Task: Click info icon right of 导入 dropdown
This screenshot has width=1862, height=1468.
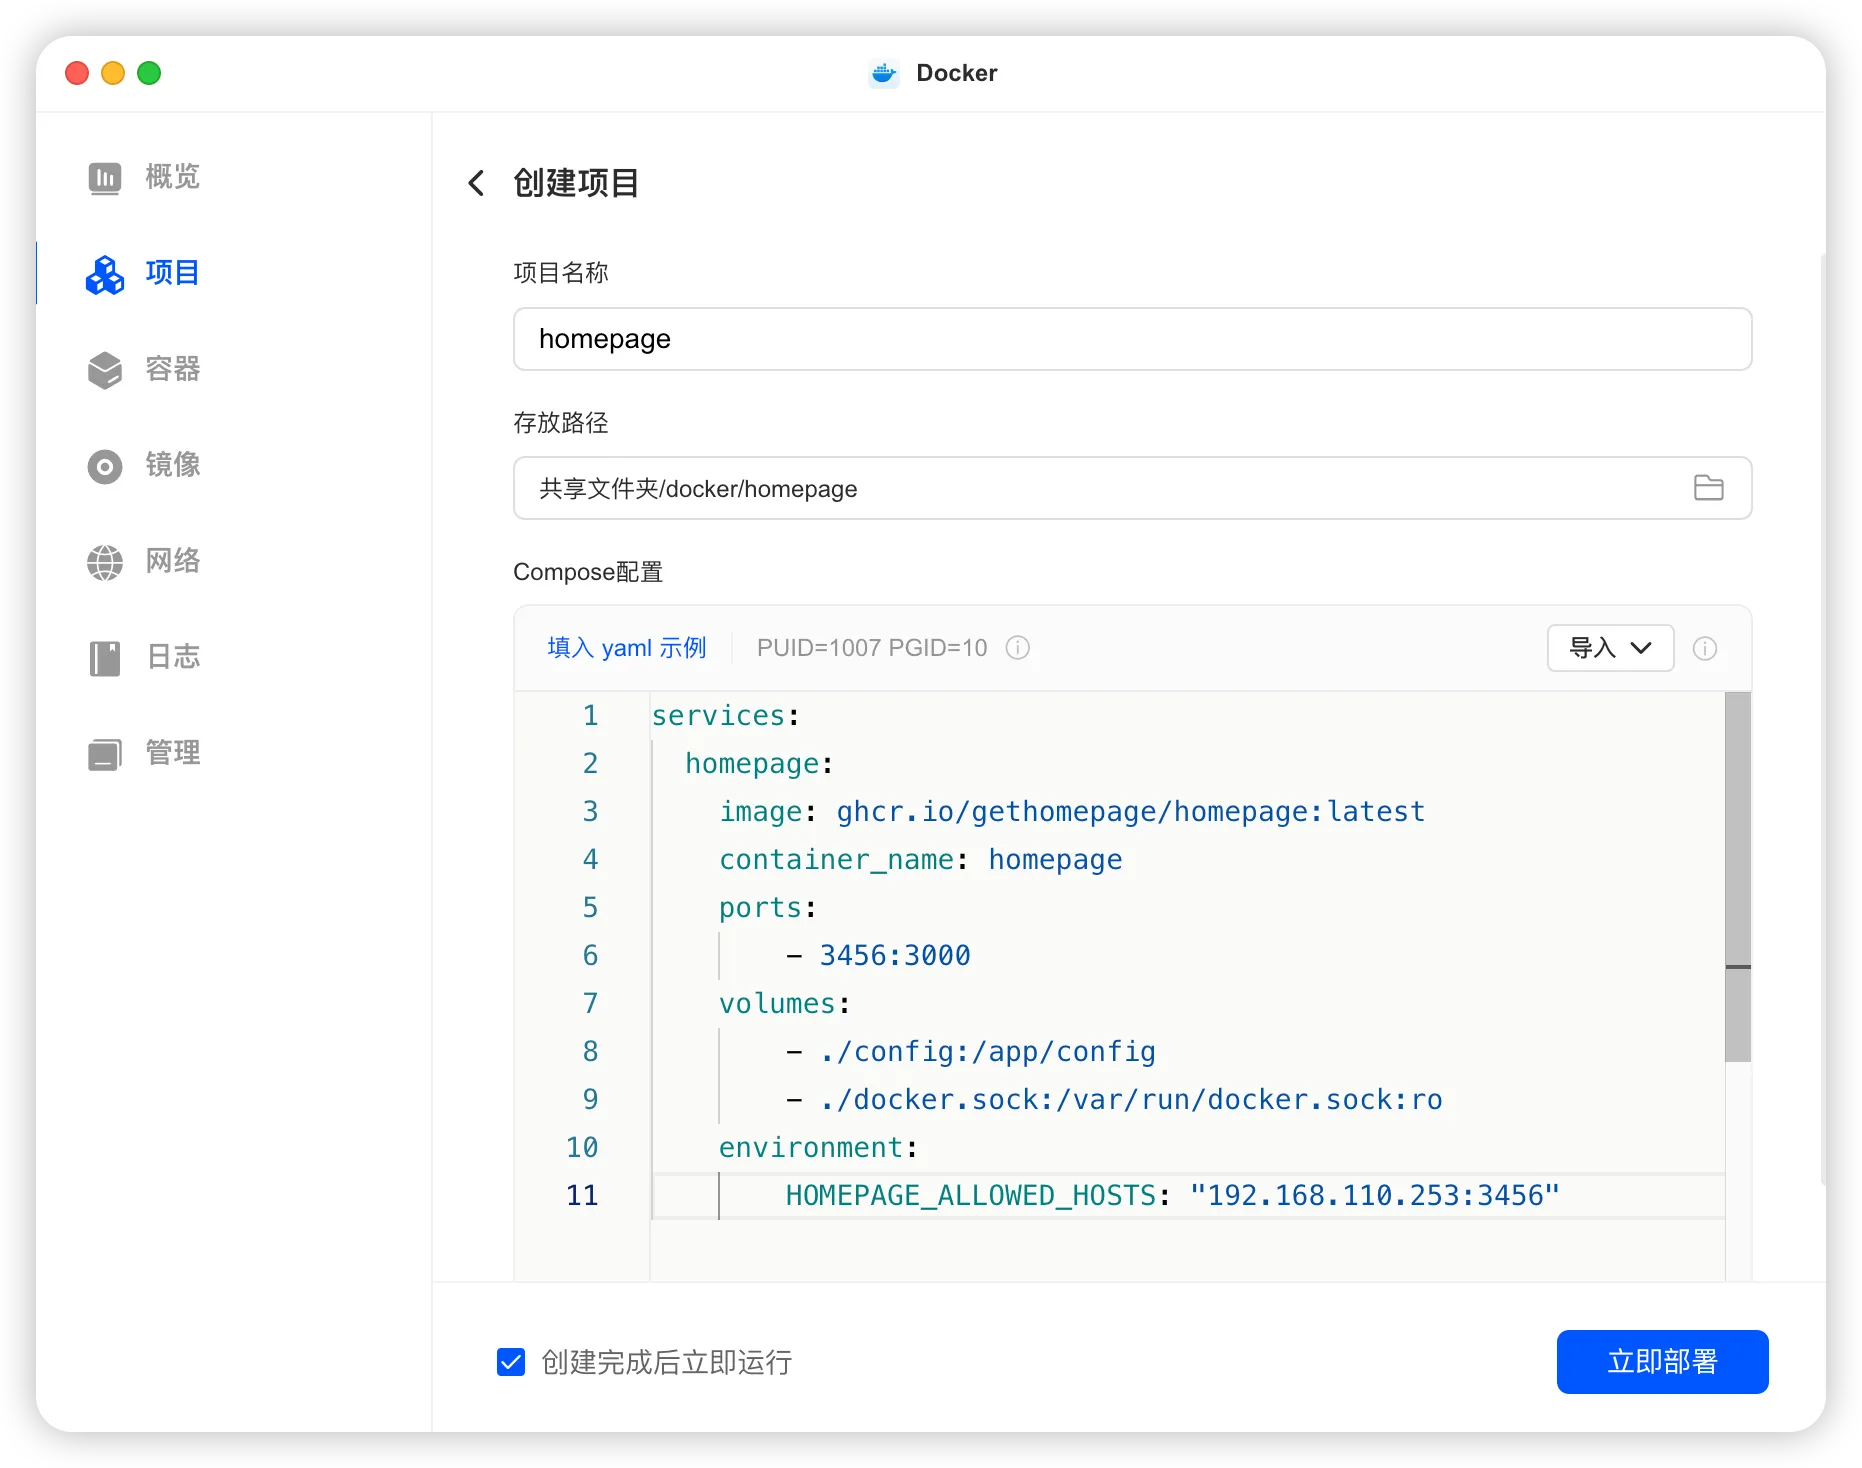Action: (x=1705, y=648)
